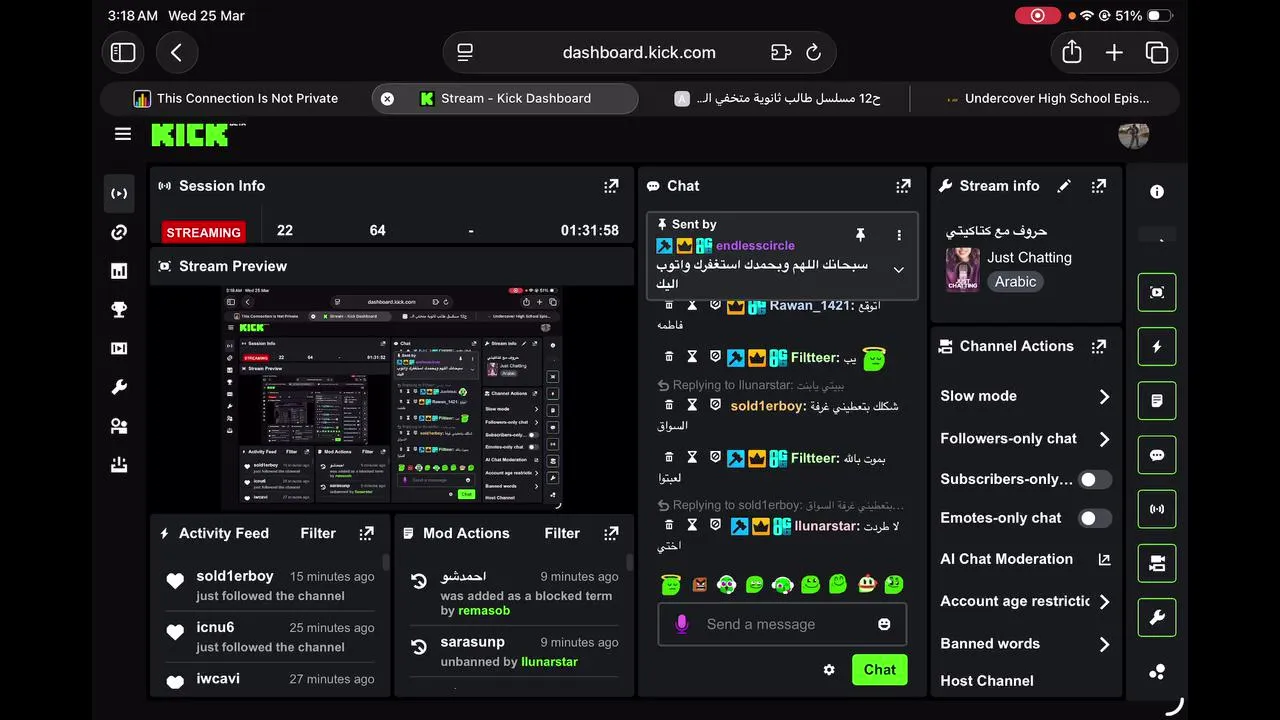1280x720 pixels.
Task: Click the Chat send button
Action: 880,670
